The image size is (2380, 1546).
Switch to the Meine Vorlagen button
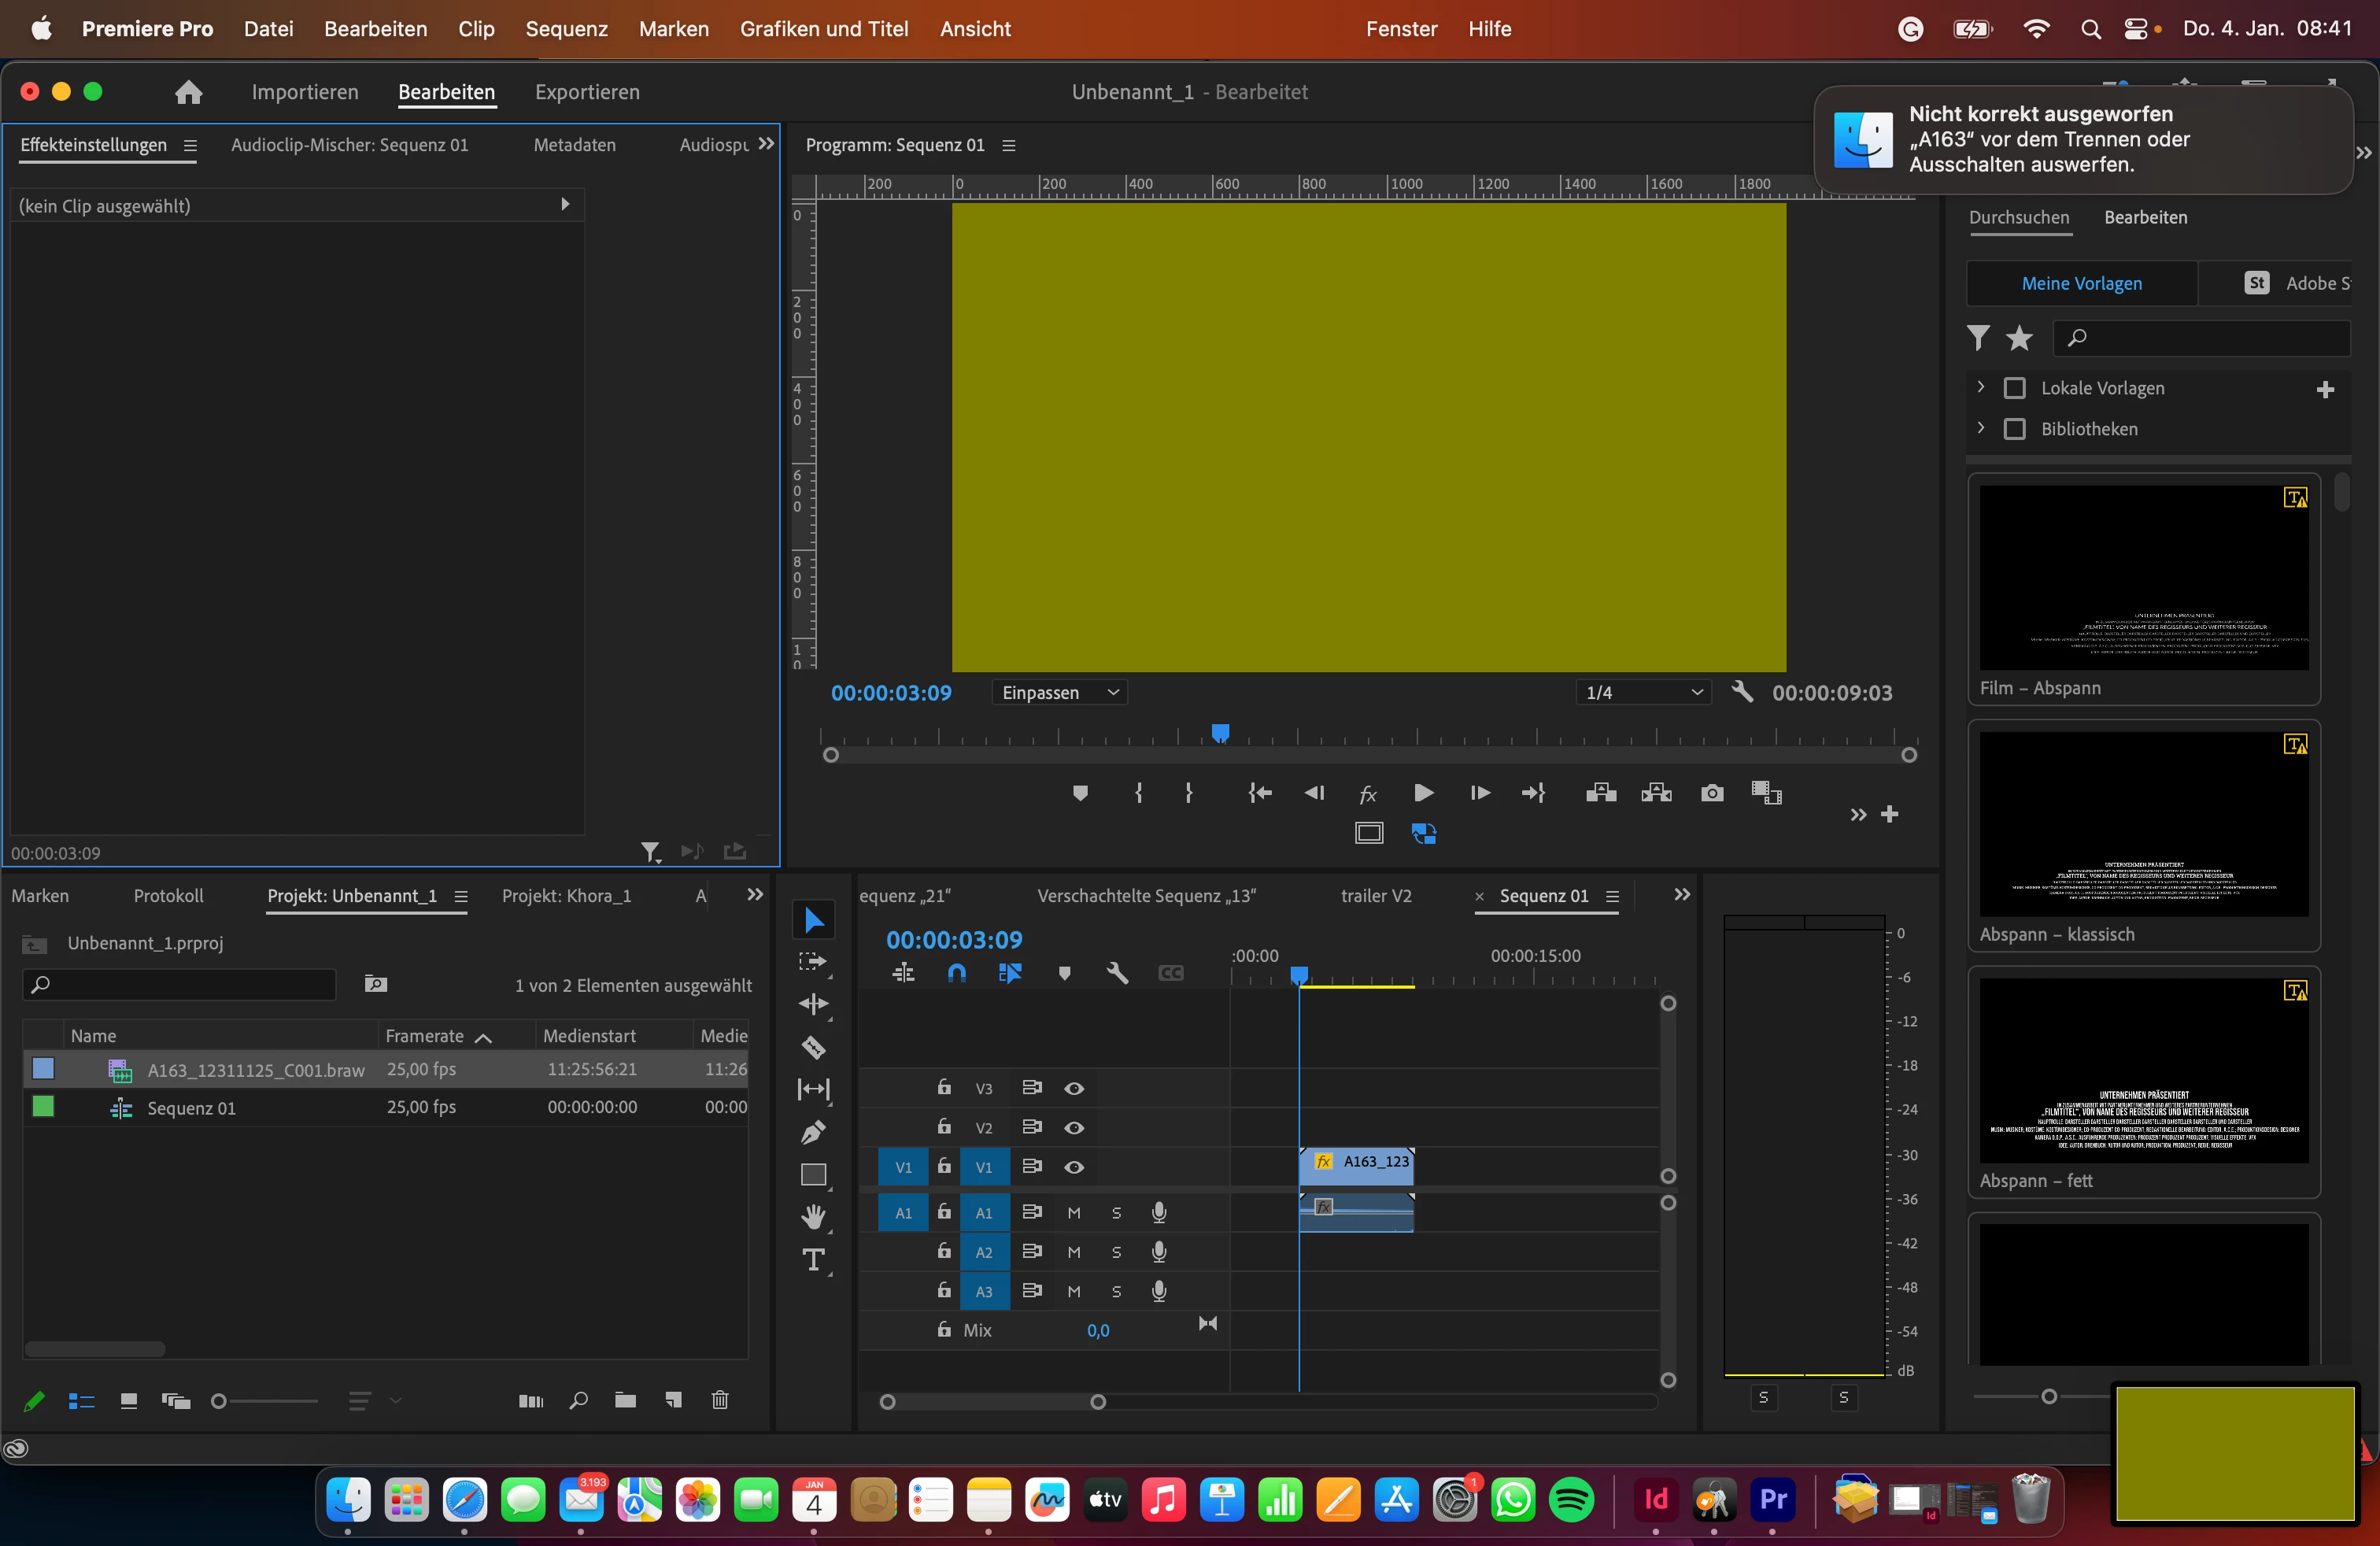(2081, 283)
